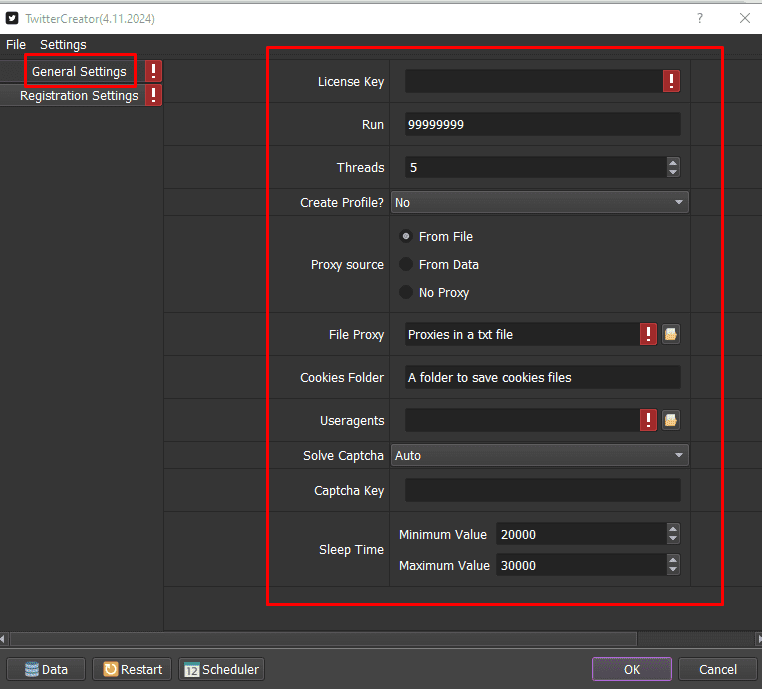Open the File Proxy browse file icon
The image size is (762, 689).
tap(671, 334)
